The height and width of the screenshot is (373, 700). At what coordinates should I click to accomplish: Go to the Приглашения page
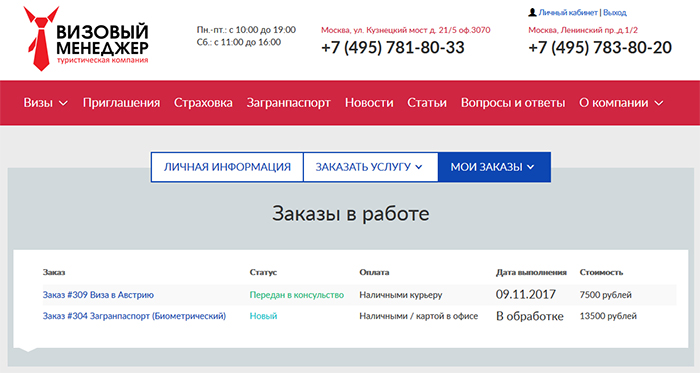coord(121,103)
